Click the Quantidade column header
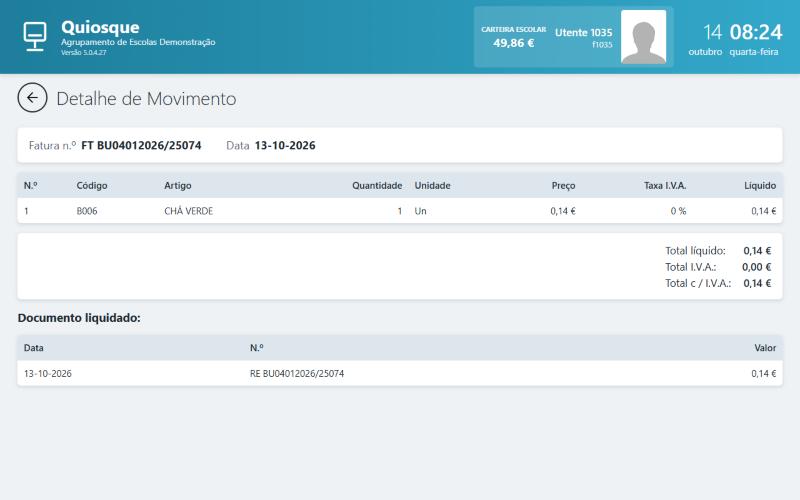 coord(377,186)
